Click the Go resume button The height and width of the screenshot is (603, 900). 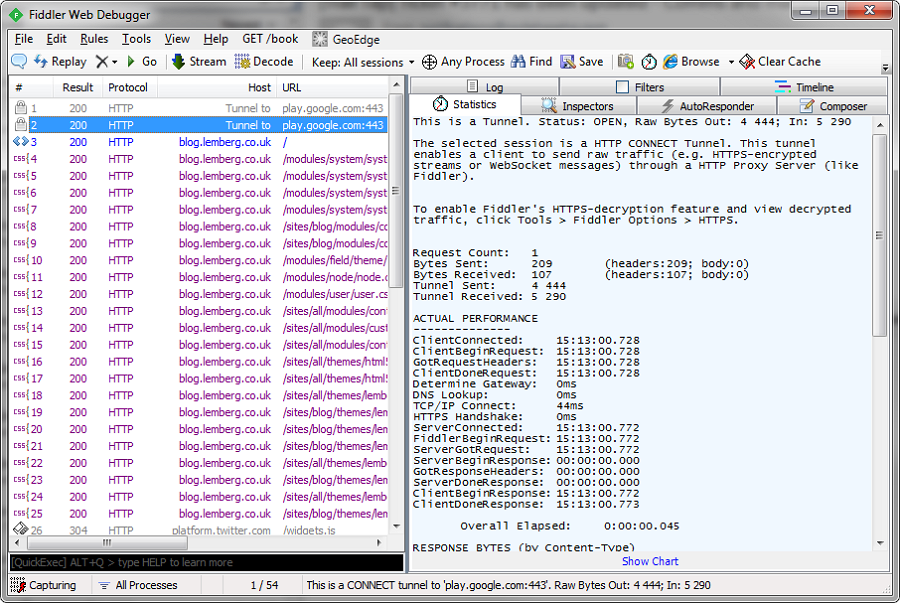[141, 61]
